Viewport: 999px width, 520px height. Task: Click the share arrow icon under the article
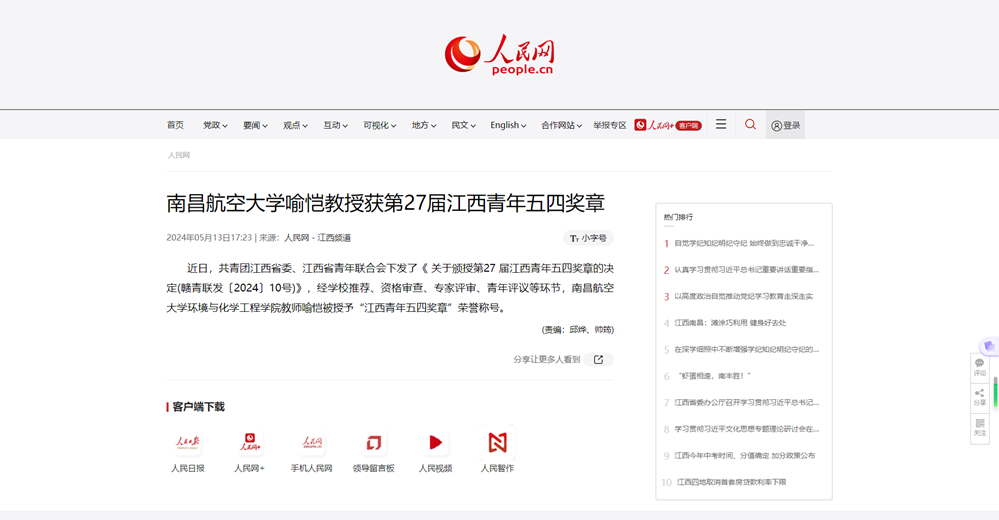(x=598, y=359)
